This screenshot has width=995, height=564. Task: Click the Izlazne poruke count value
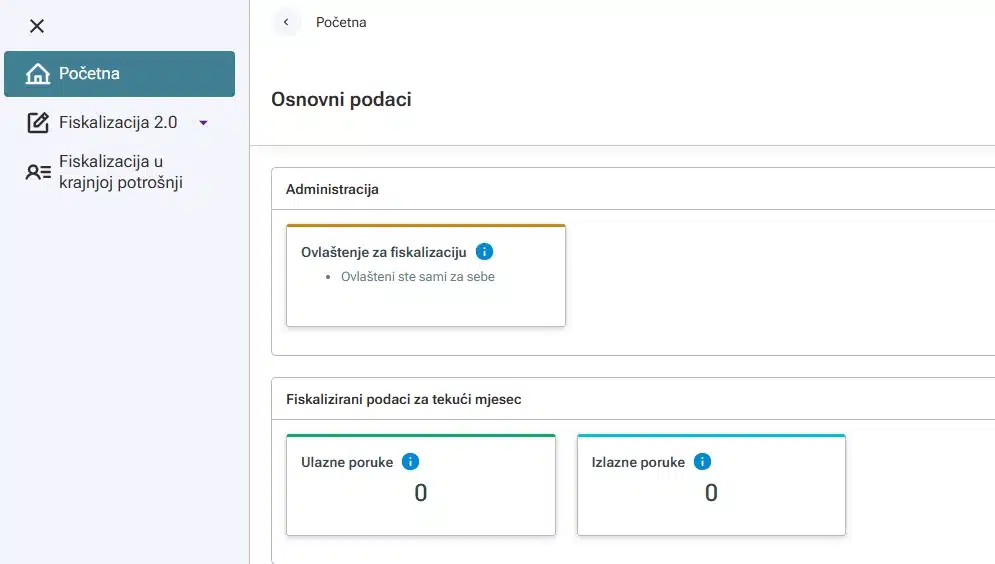pyautogui.click(x=711, y=493)
